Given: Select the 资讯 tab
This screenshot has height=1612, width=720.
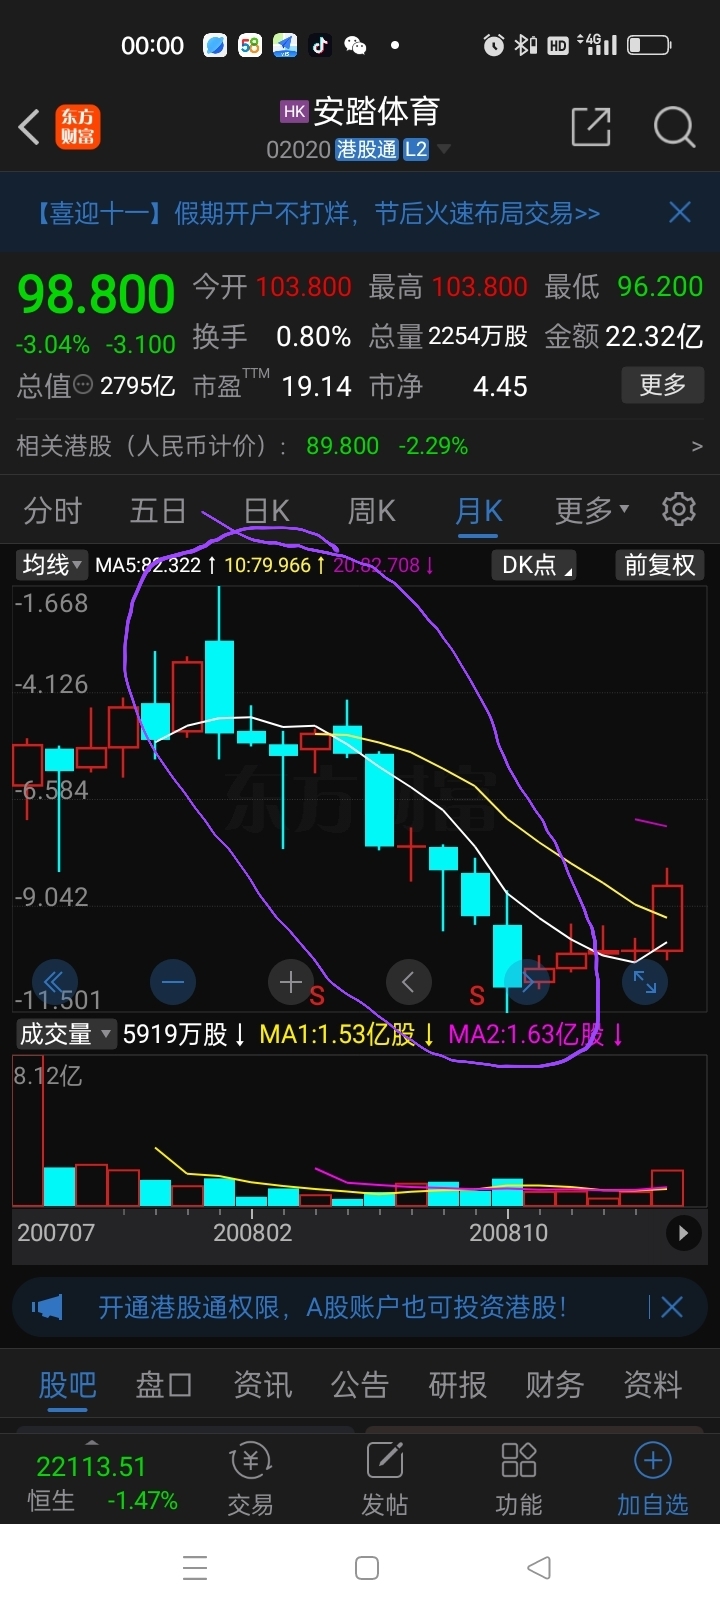Looking at the screenshot, I should pyautogui.click(x=262, y=1385).
